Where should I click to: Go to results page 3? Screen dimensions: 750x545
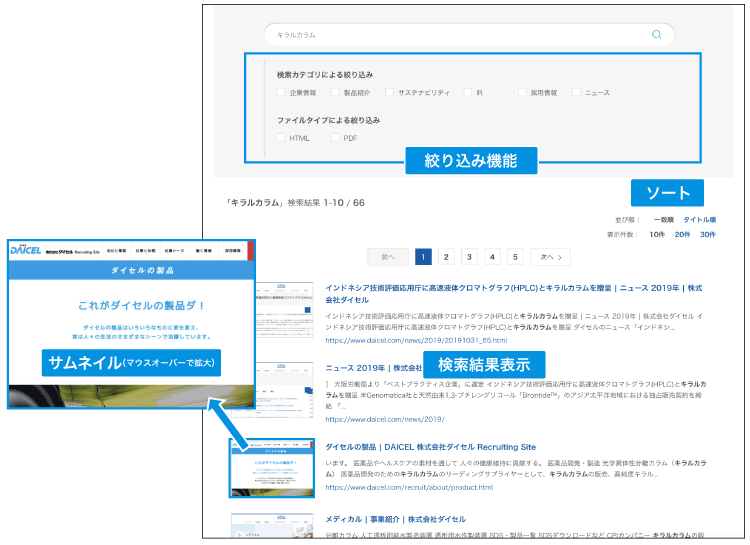coord(469,257)
